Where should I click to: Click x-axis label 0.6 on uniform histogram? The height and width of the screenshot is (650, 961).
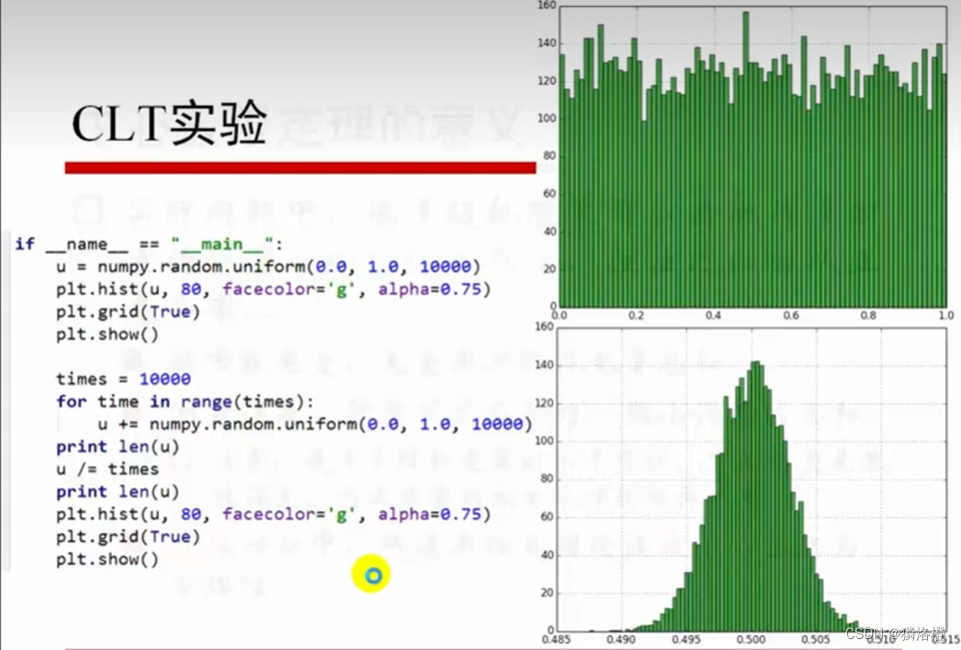click(791, 316)
